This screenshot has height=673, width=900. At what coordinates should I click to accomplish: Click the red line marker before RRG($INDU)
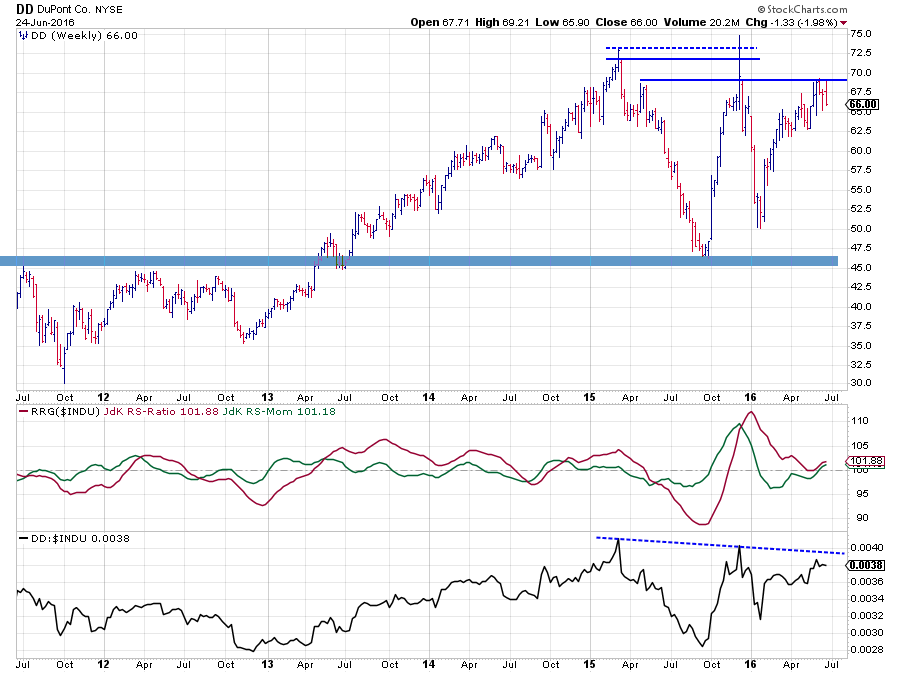tap(24, 411)
